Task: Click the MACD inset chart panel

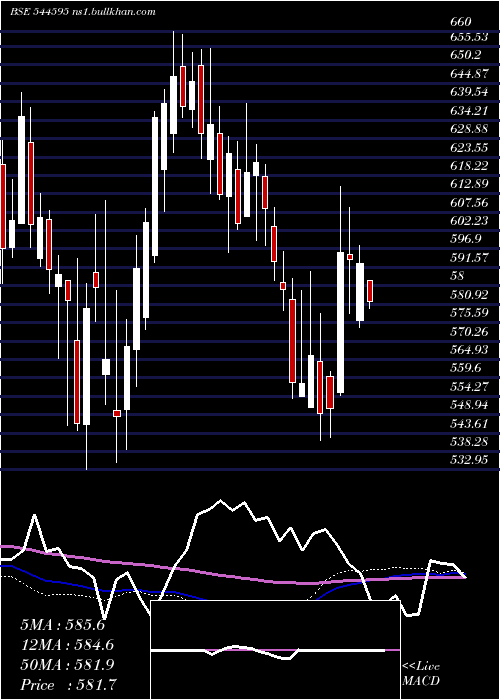Action: [x=275, y=650]
